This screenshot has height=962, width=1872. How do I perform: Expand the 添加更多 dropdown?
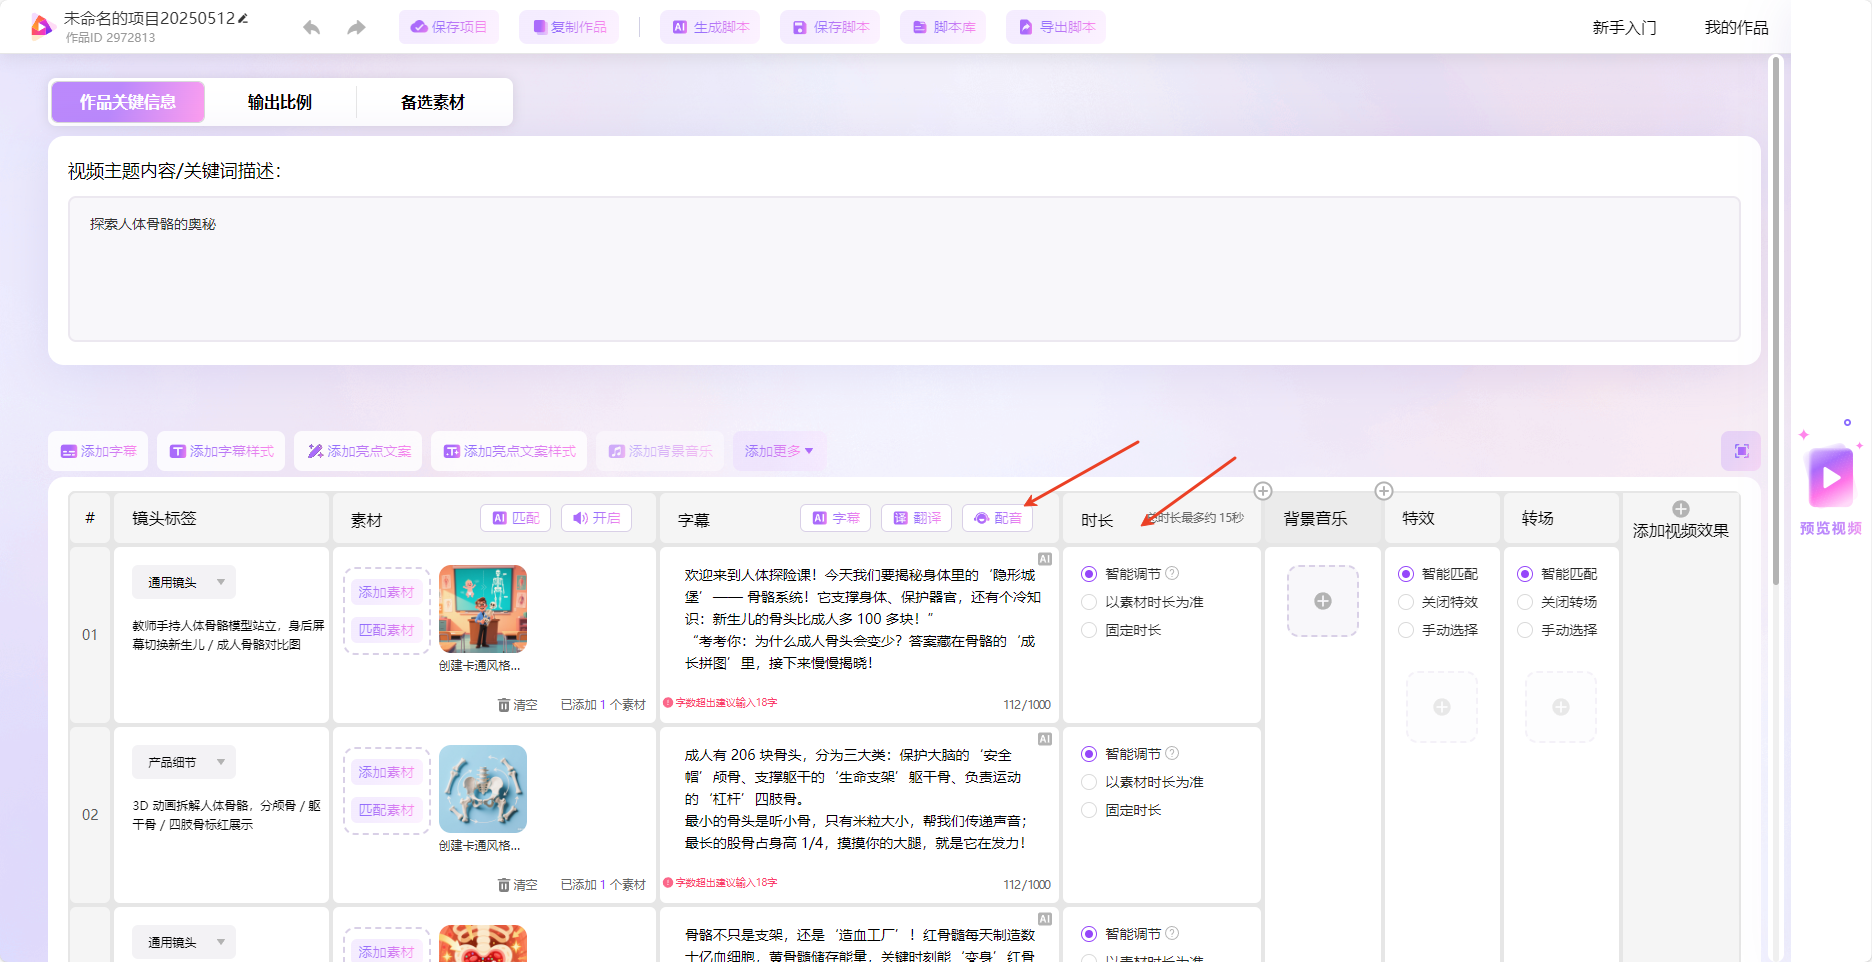(x=779, y=451)
